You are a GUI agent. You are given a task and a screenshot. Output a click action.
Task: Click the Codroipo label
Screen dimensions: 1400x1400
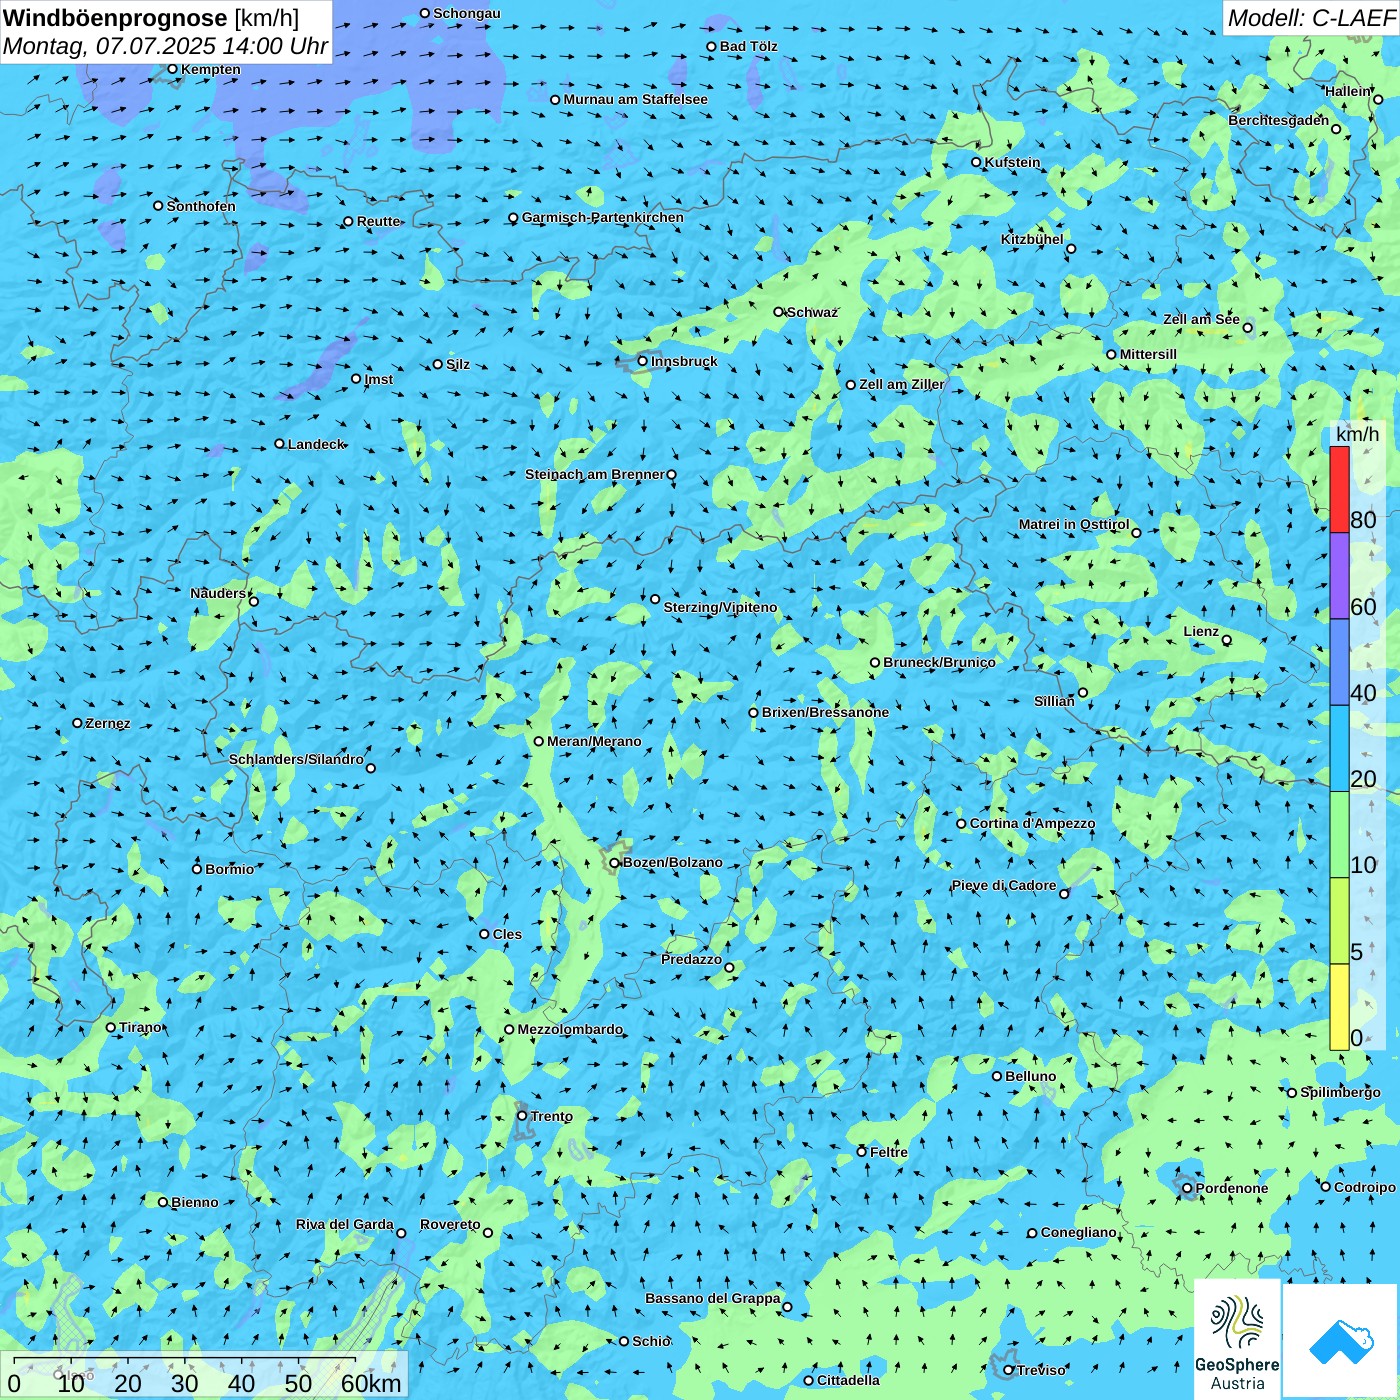tap(1365, 1187)
